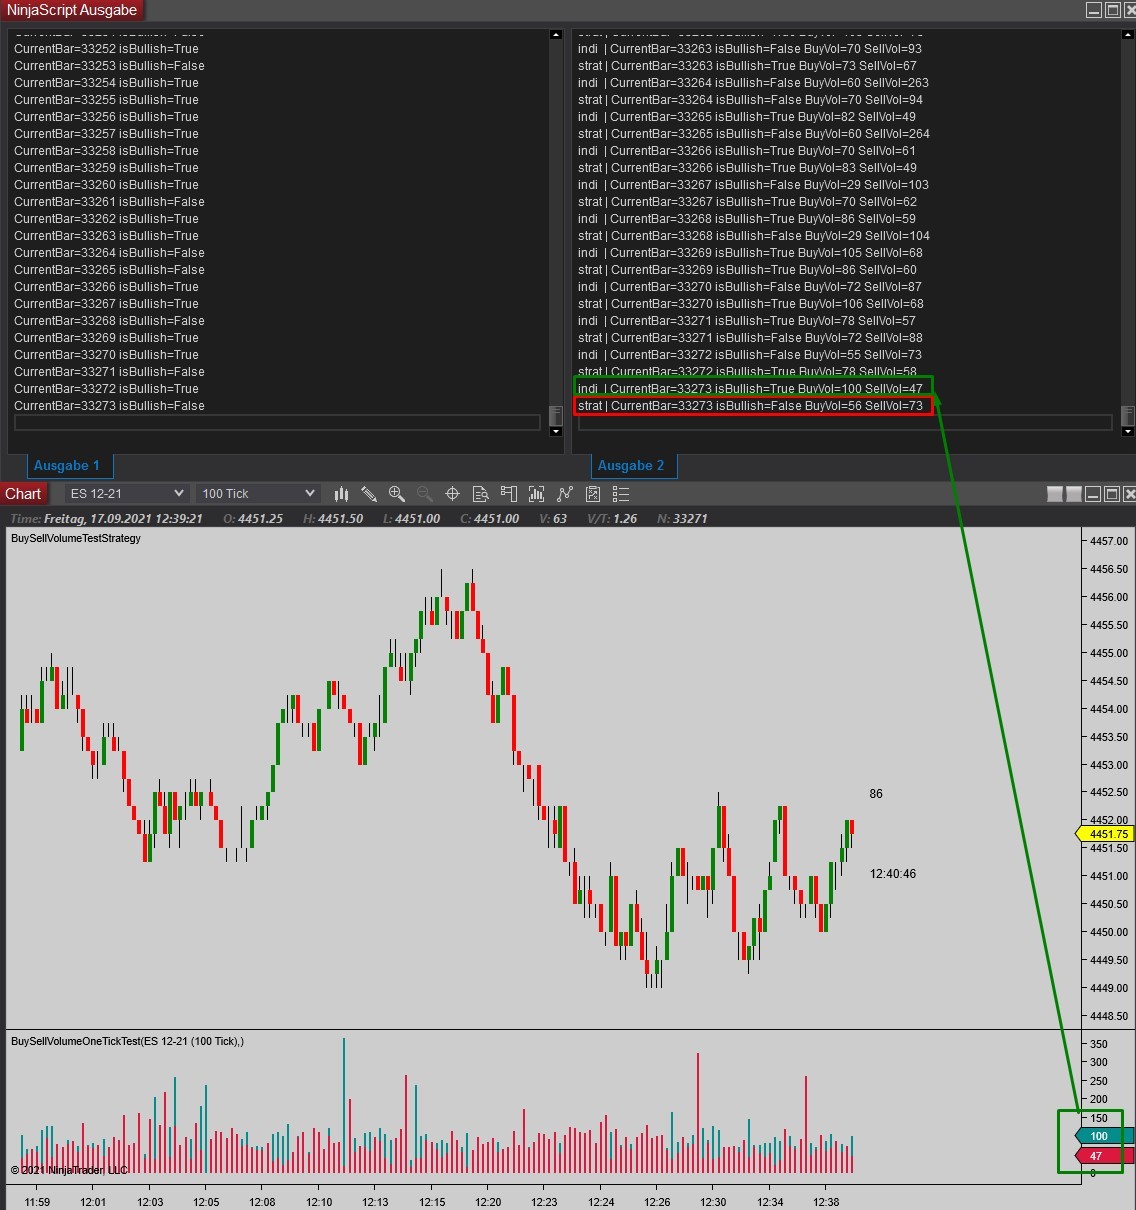
Task: Click the Chart window title tab
Action: point(23,494)
